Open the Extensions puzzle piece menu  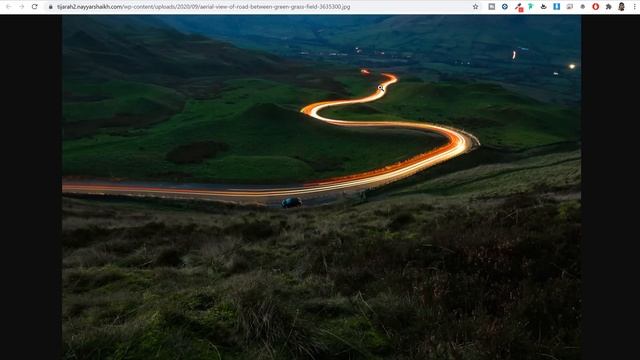609,7
